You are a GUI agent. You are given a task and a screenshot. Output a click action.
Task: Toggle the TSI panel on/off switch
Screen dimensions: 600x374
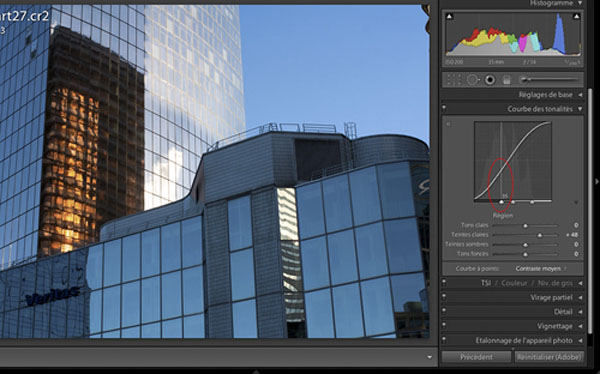444,283
